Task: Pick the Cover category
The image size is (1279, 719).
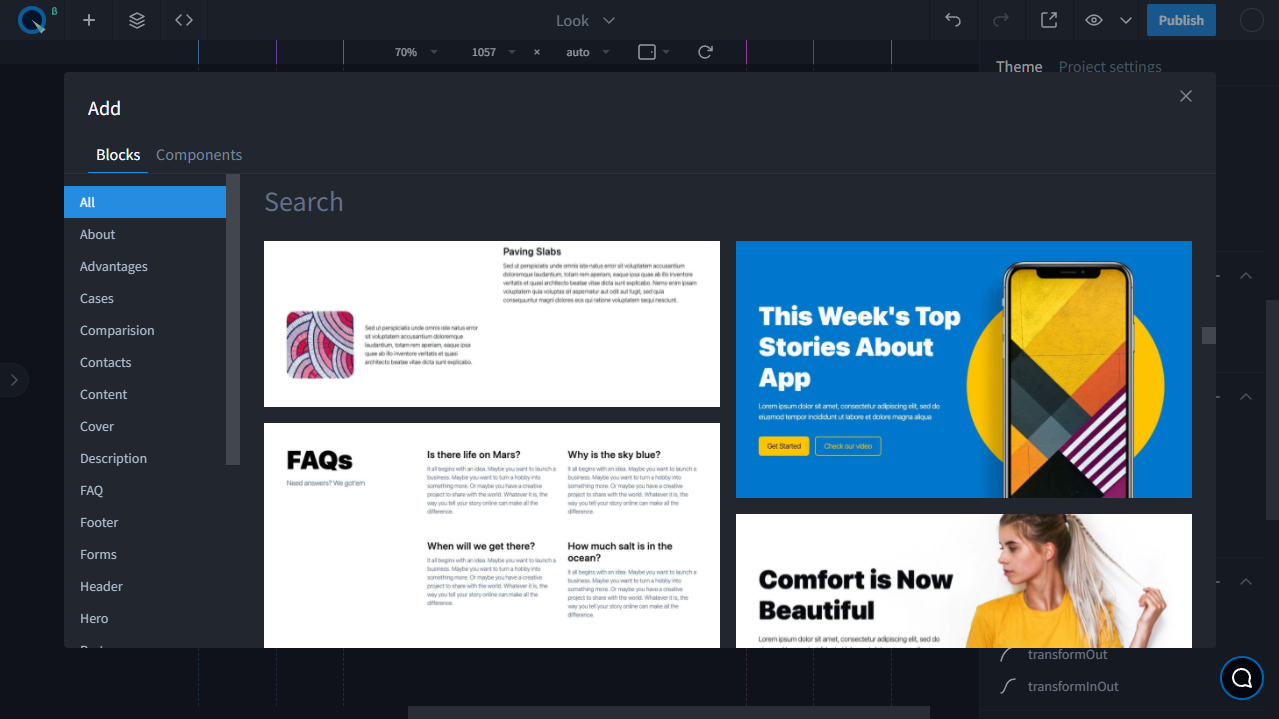Action: coord(145,426)
